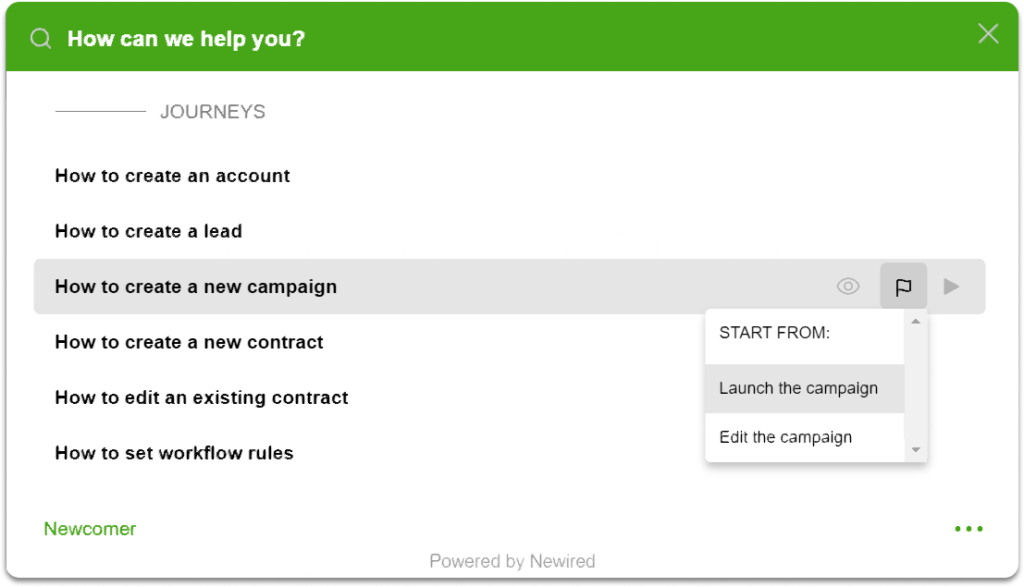This screenshot has width=1024, height=587.
Task: Open the three-dots more options menu
Action: pos(968,529)
